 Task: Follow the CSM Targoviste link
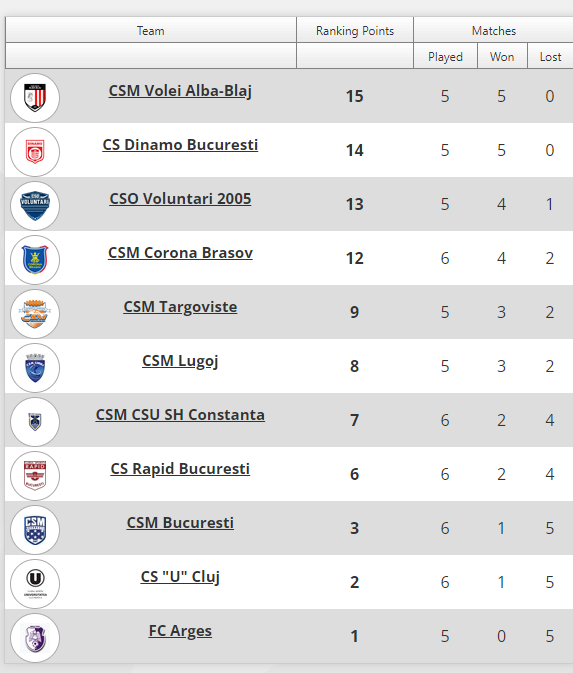point(180,307)
